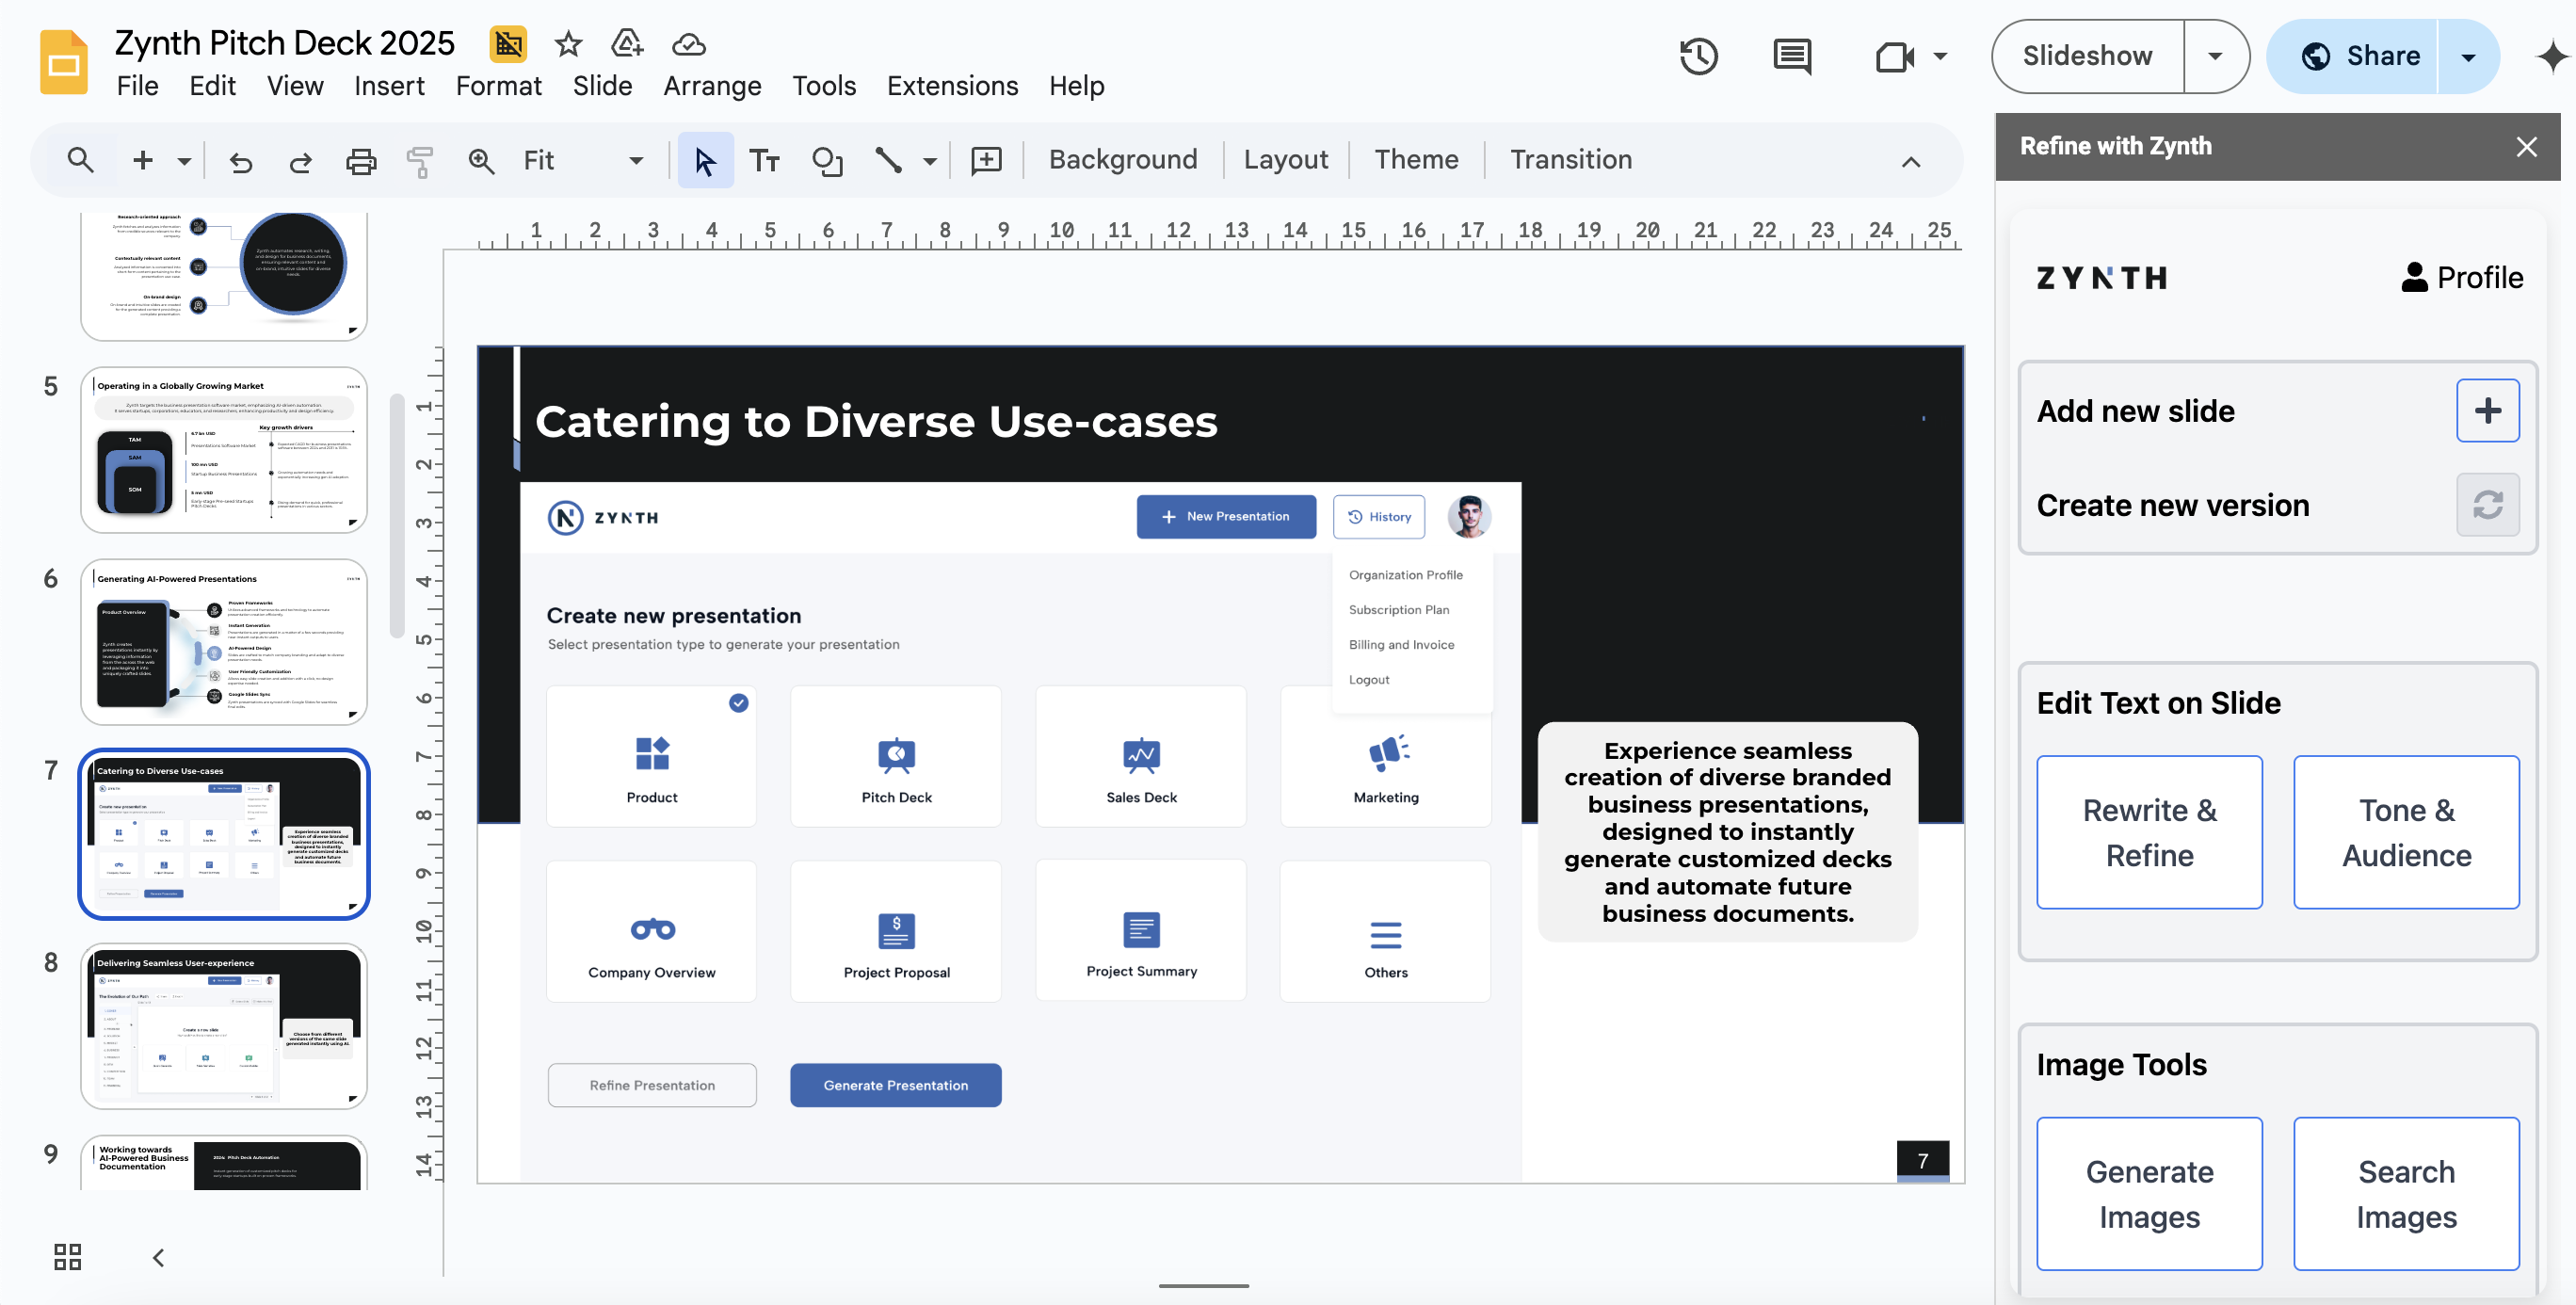
Task: Click the Tone & Audience button
Action: pos(2406,832)
